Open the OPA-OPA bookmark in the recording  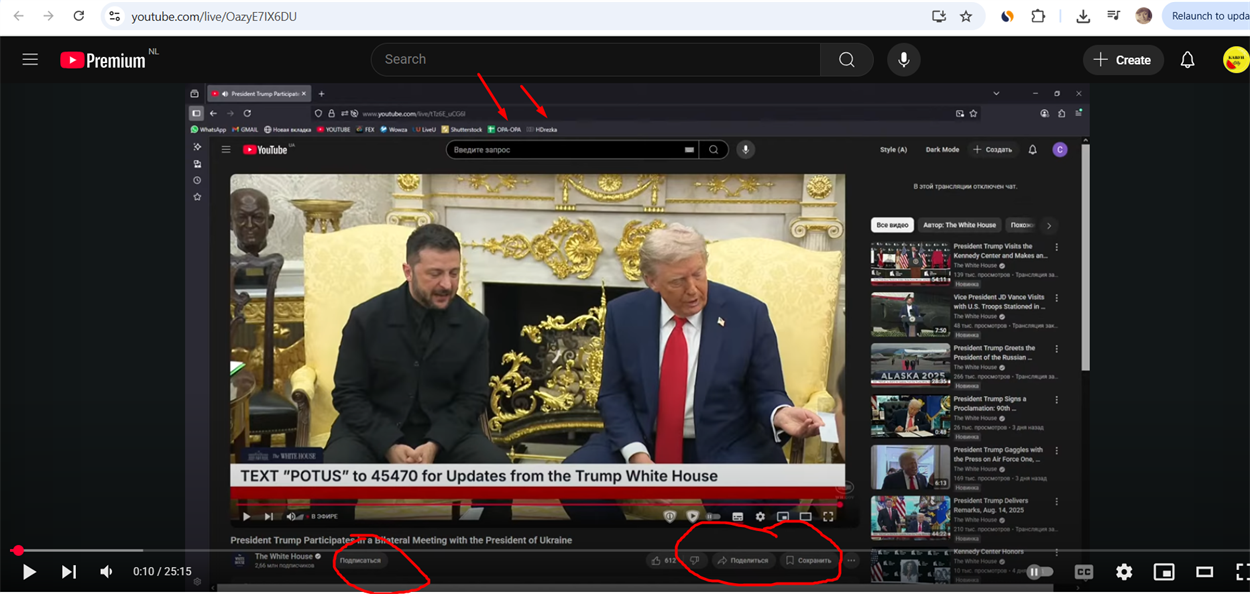(x=504, y=129)
